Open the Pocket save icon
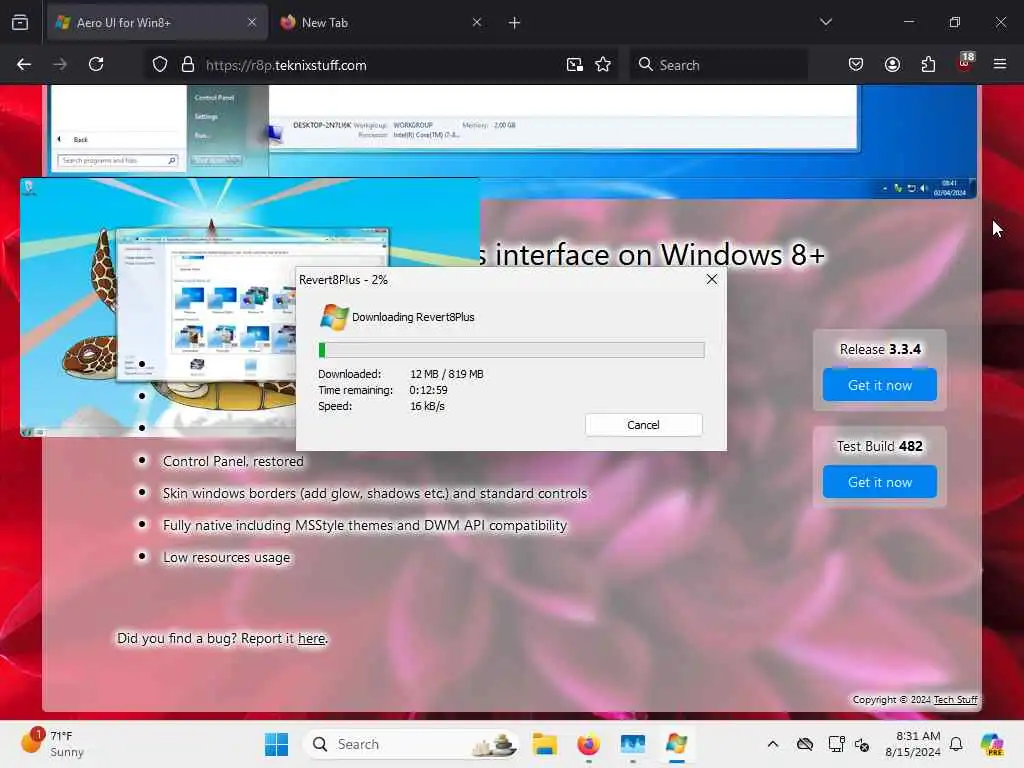 (x=856, y=64)
